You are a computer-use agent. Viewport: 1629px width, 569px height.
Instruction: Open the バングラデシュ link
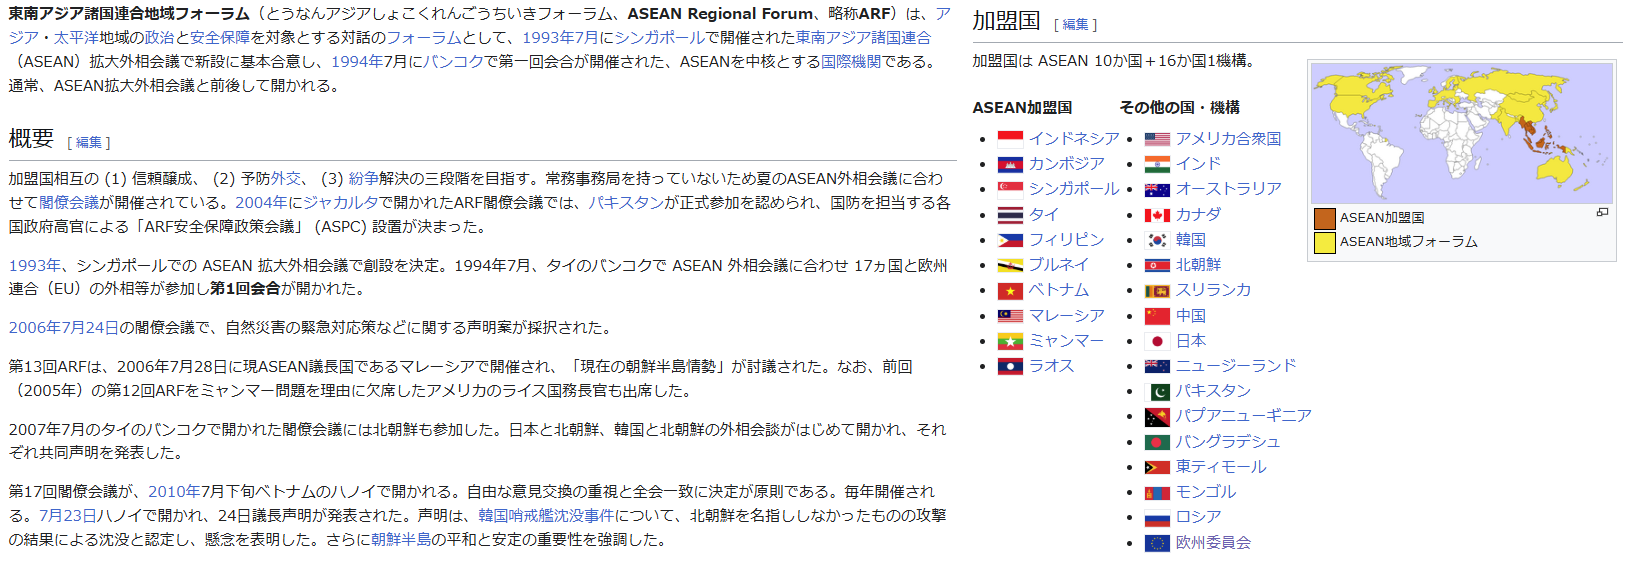tap(1228, 442)
